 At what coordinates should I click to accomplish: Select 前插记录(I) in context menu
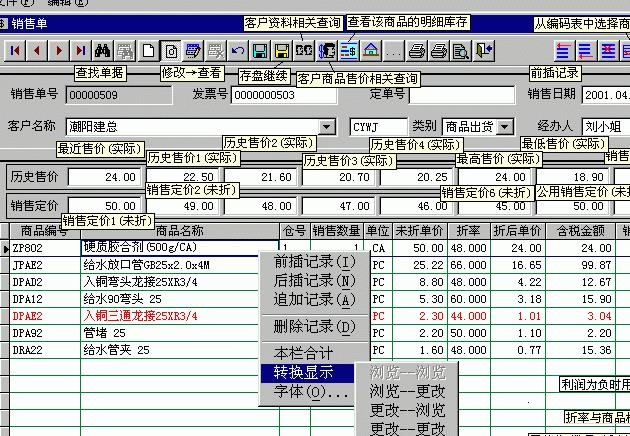coord(315,262)
